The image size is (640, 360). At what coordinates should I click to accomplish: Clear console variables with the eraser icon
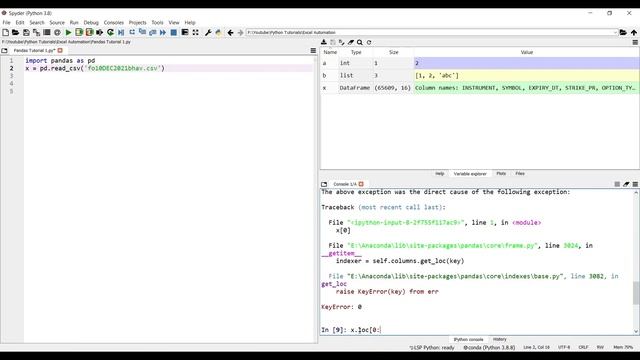pyautogui.click(x=626, y=184)
